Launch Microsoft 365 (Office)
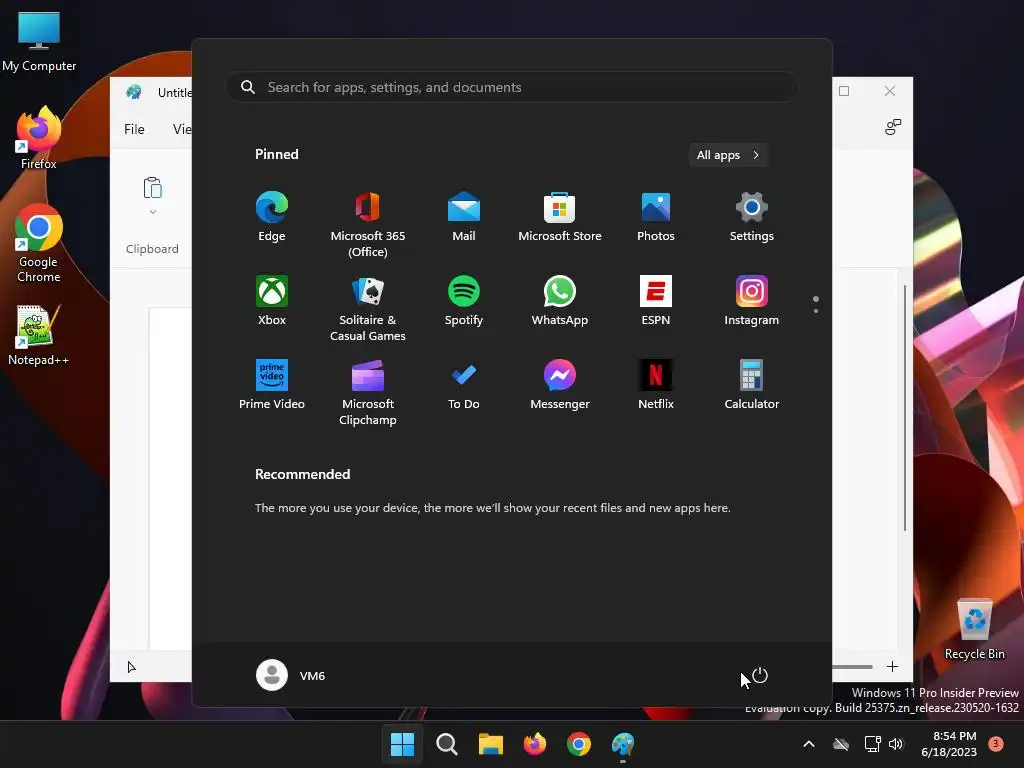The height and width of the screenshot is (768, 1024). pyautogui.click(x=368, y=225)
